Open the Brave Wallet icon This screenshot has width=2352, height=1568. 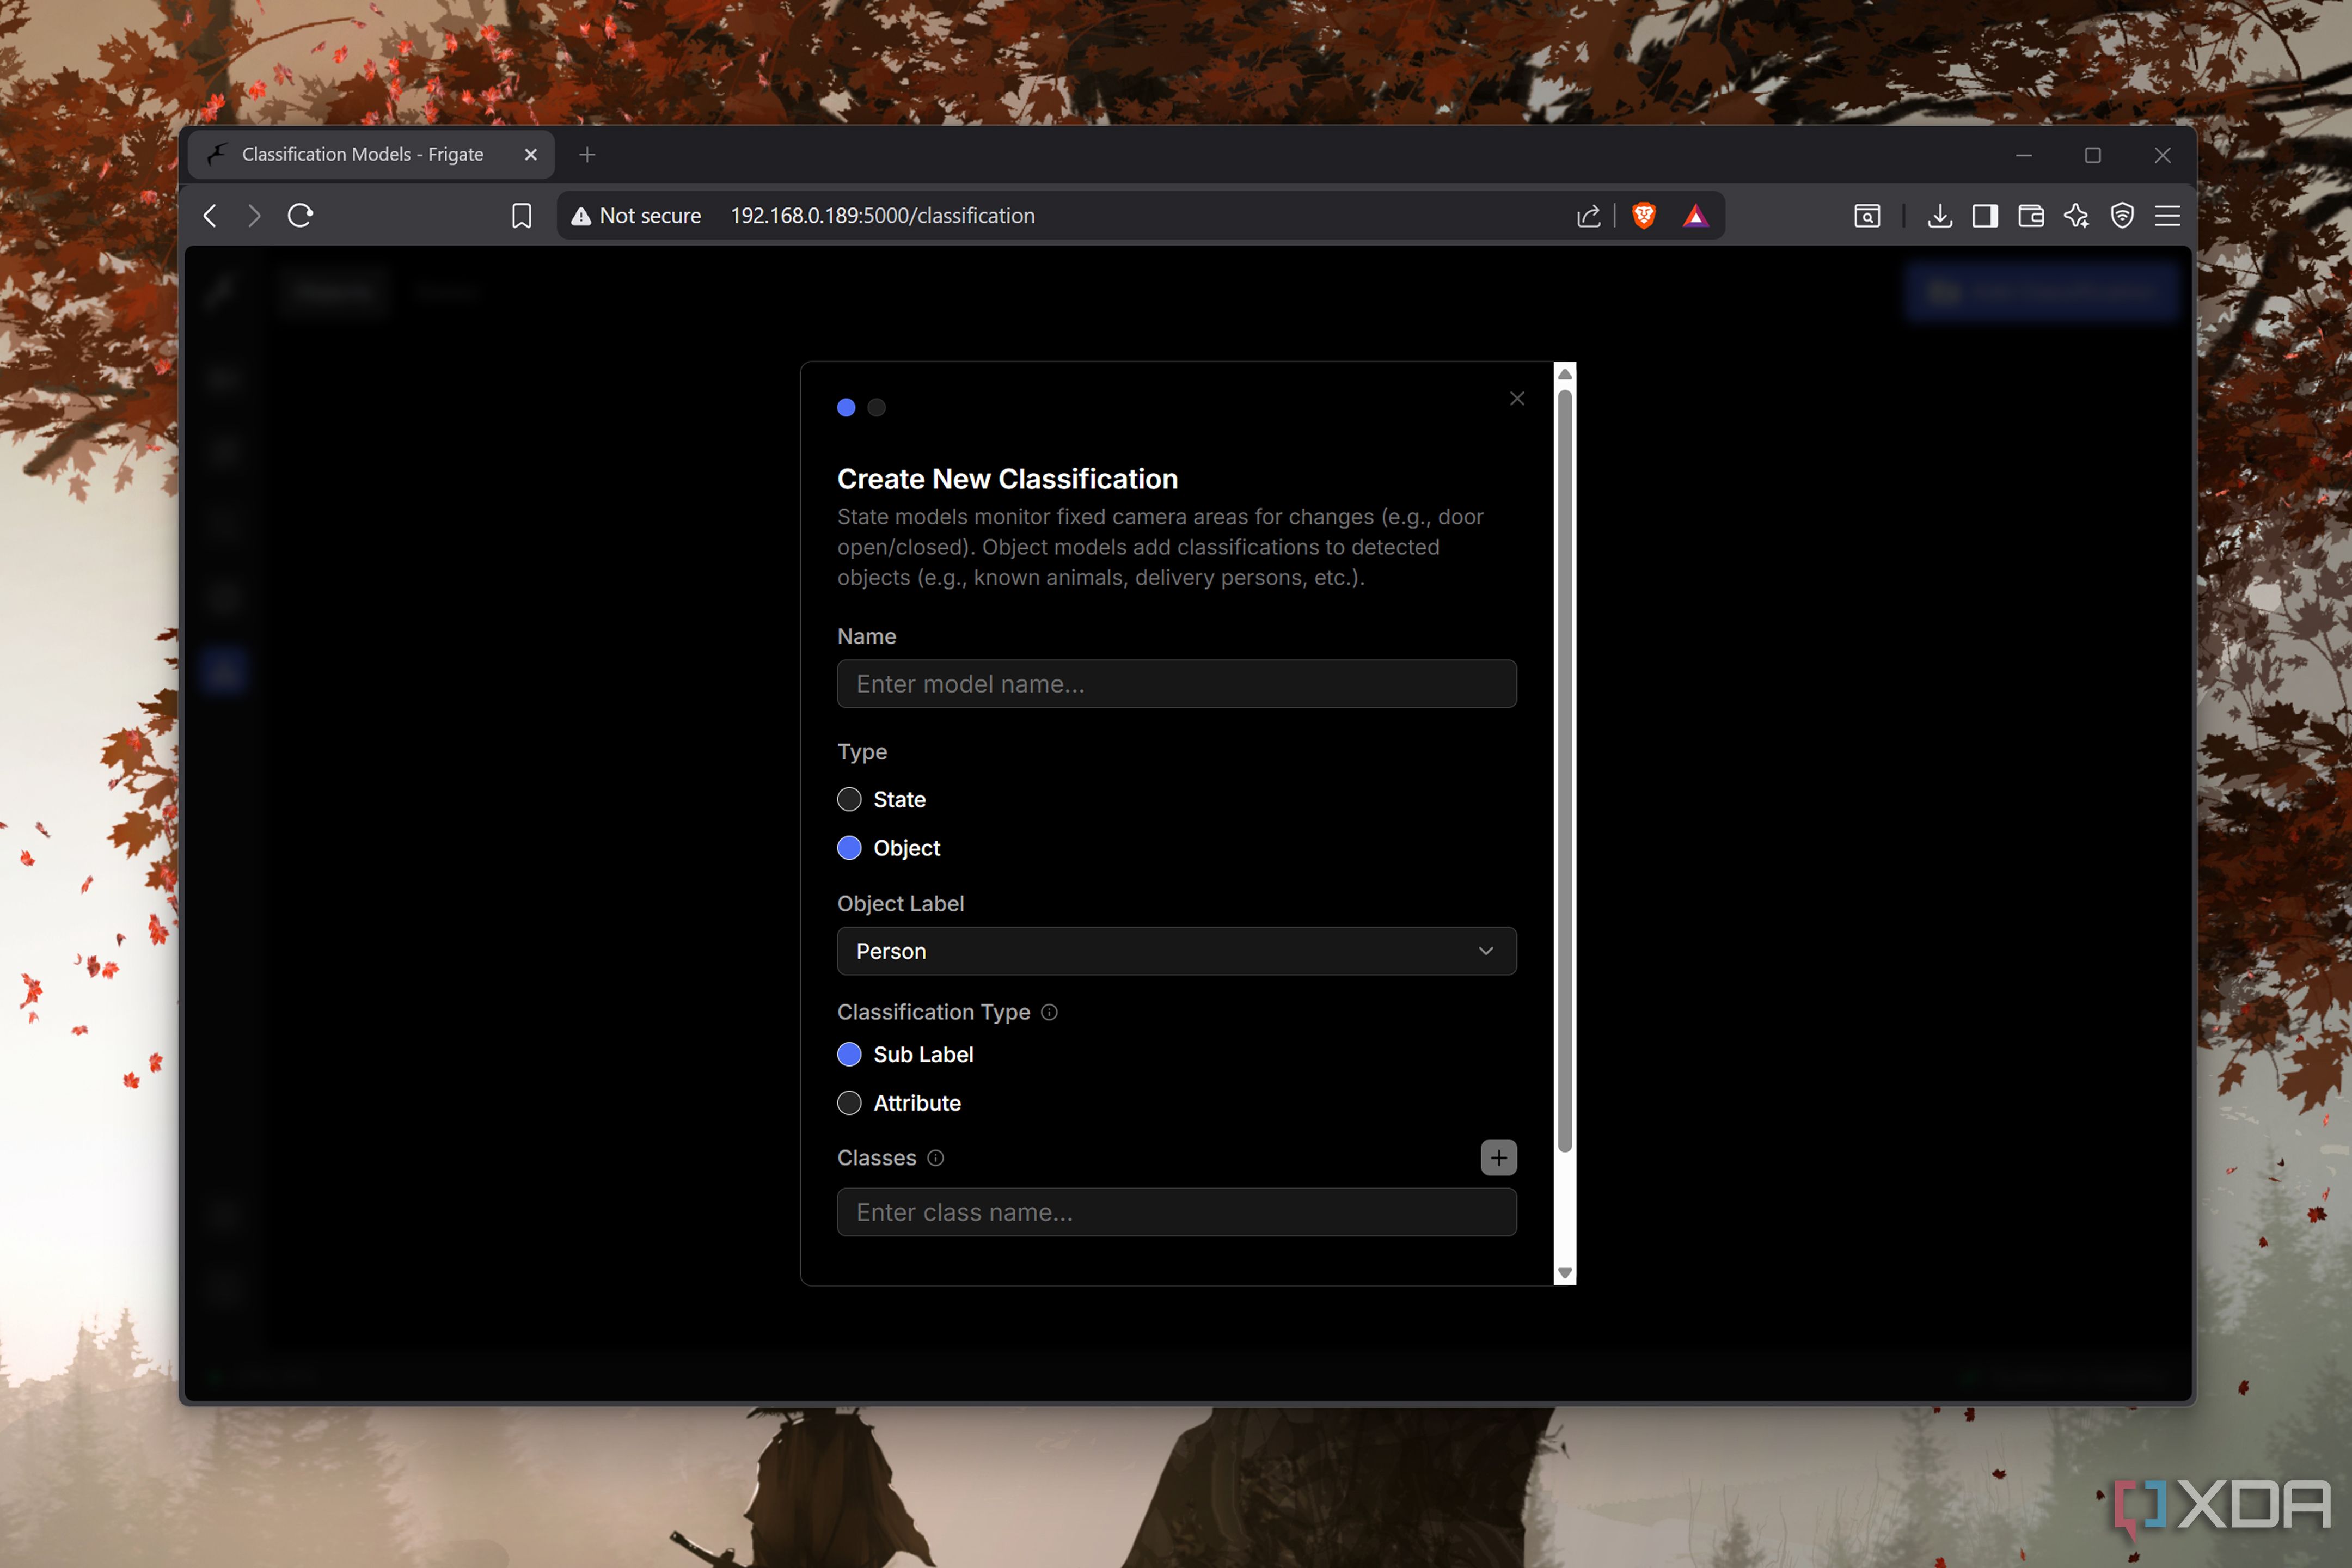click(x=2030, y=216)
